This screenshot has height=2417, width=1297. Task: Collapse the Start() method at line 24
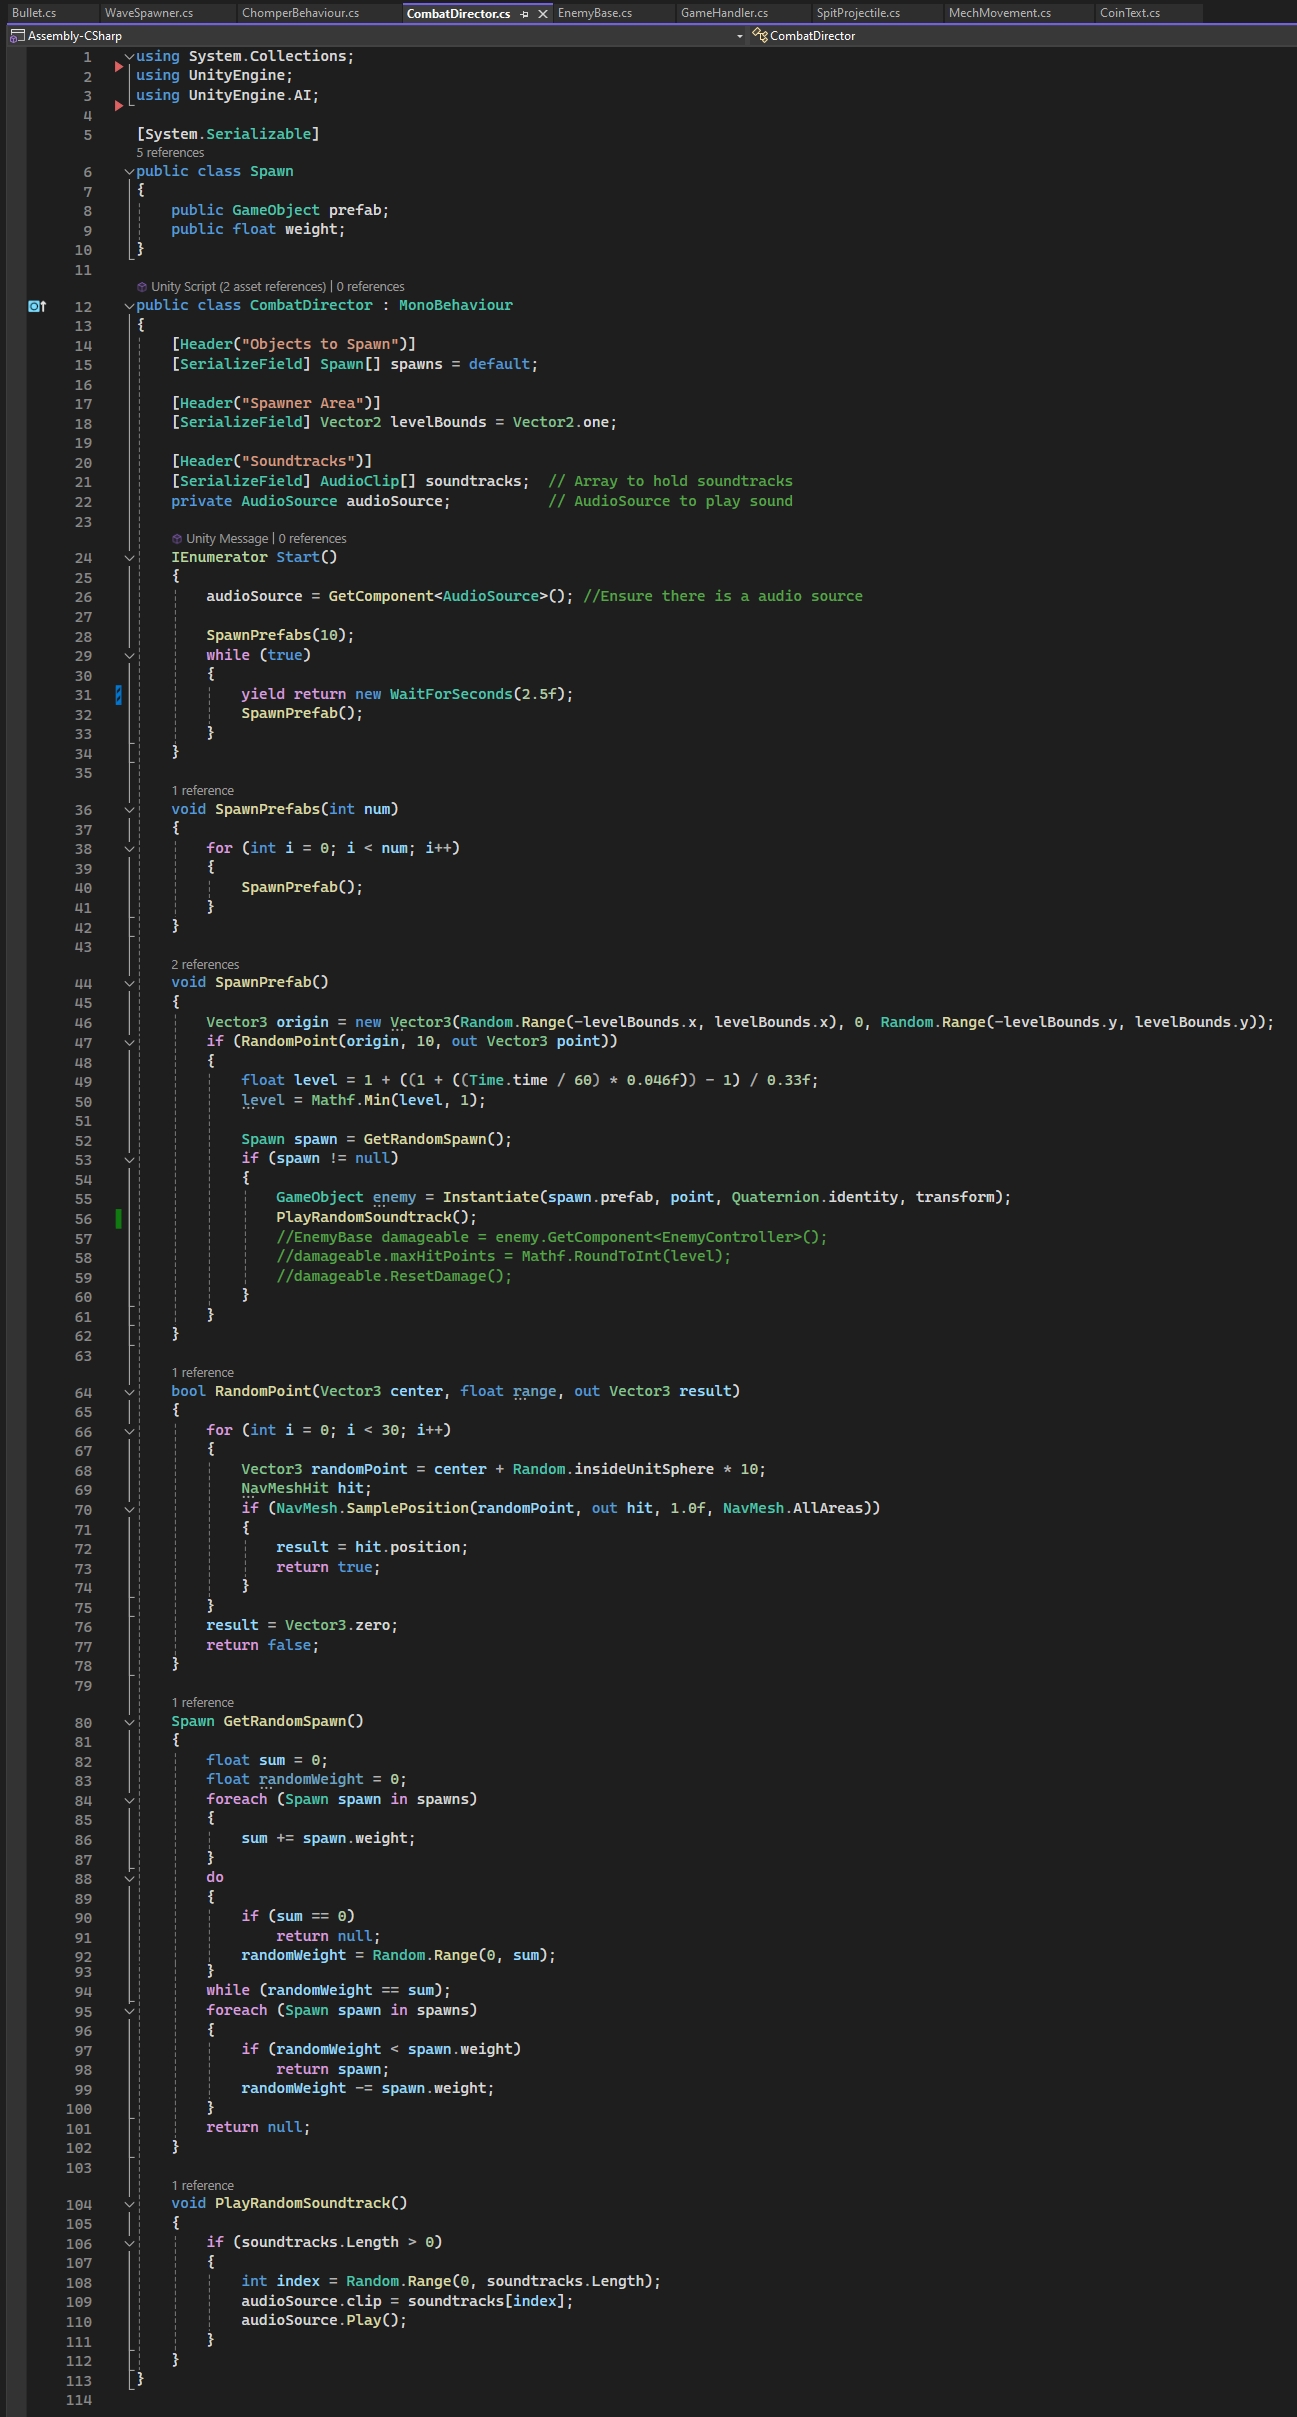click(x=129, y=558)
